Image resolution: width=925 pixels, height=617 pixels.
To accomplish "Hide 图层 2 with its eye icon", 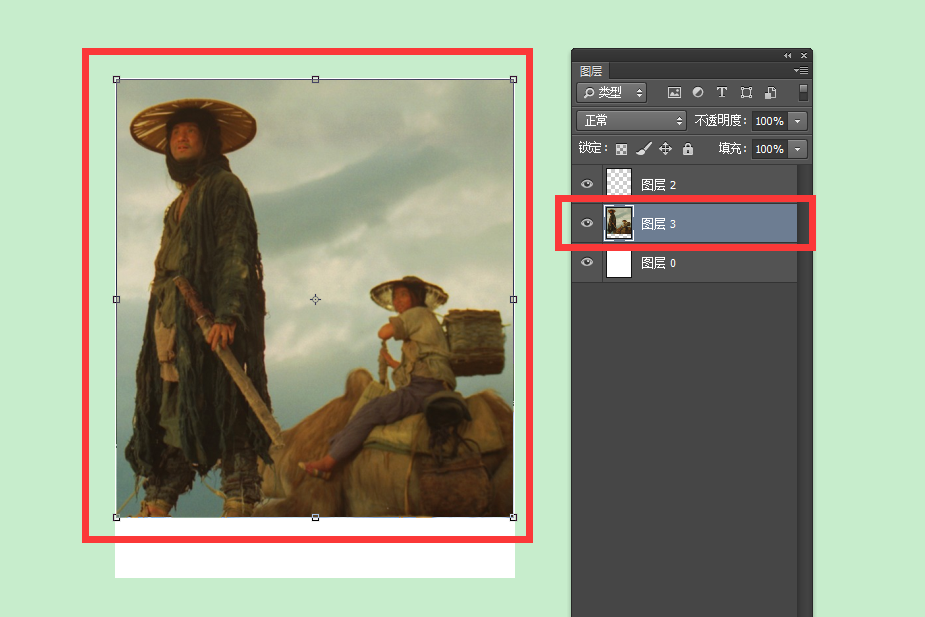I will point(587,184).
